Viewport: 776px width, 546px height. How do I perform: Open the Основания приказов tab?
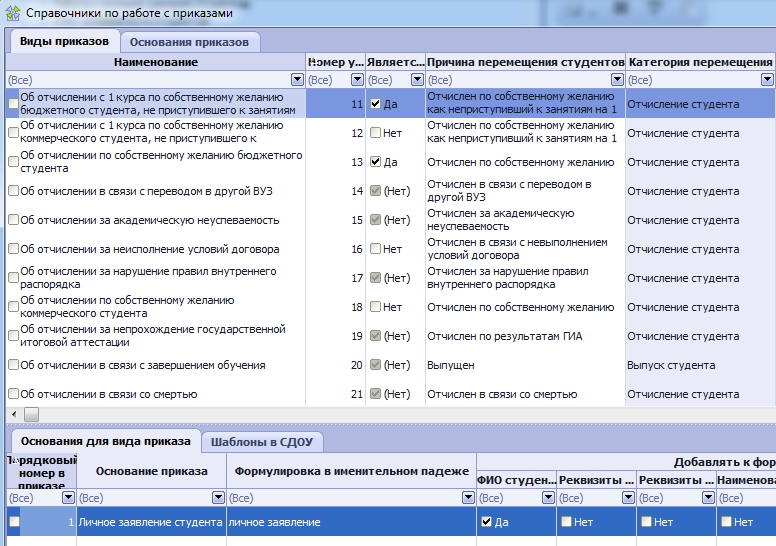point(189,43)
